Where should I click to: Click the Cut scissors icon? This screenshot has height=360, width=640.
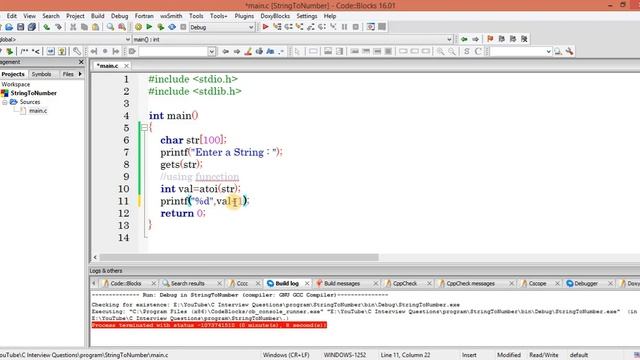(x=73, y=27)
